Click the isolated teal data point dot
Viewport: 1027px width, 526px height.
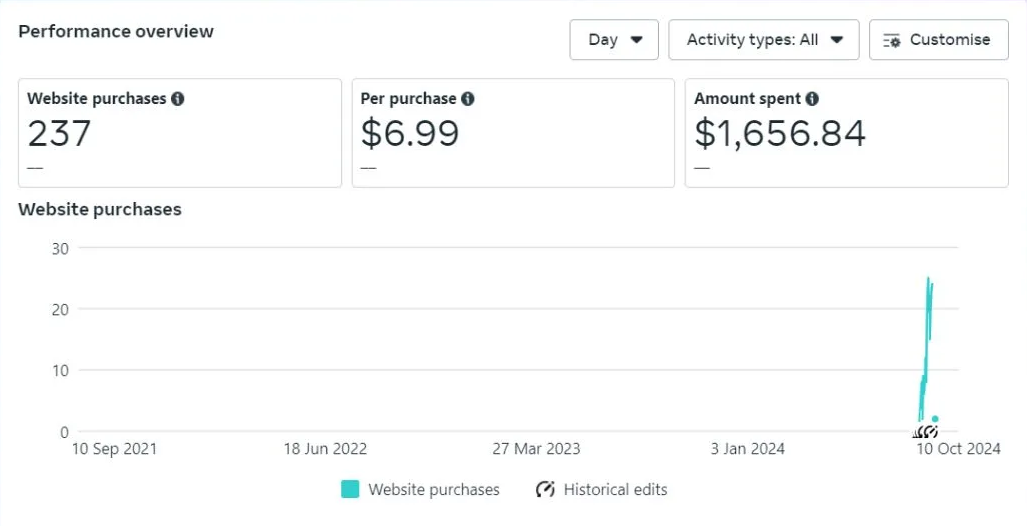click(935, 419)
